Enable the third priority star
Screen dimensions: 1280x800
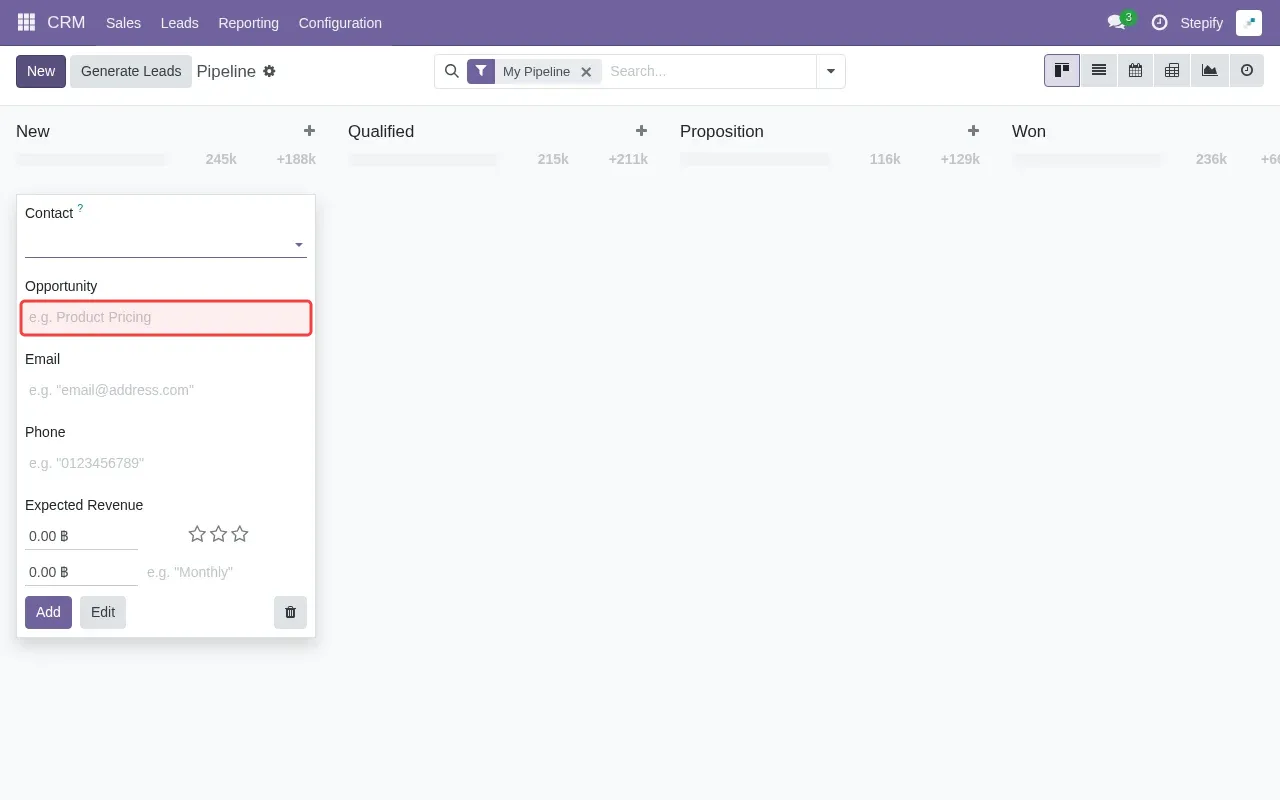(x=239, y=533)
